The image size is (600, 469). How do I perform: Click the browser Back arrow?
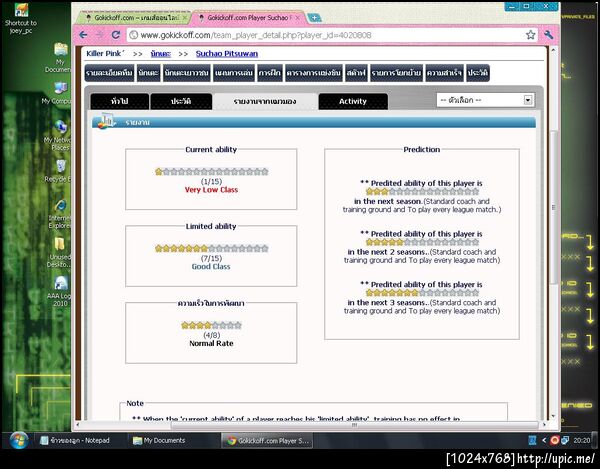point(83,35)
